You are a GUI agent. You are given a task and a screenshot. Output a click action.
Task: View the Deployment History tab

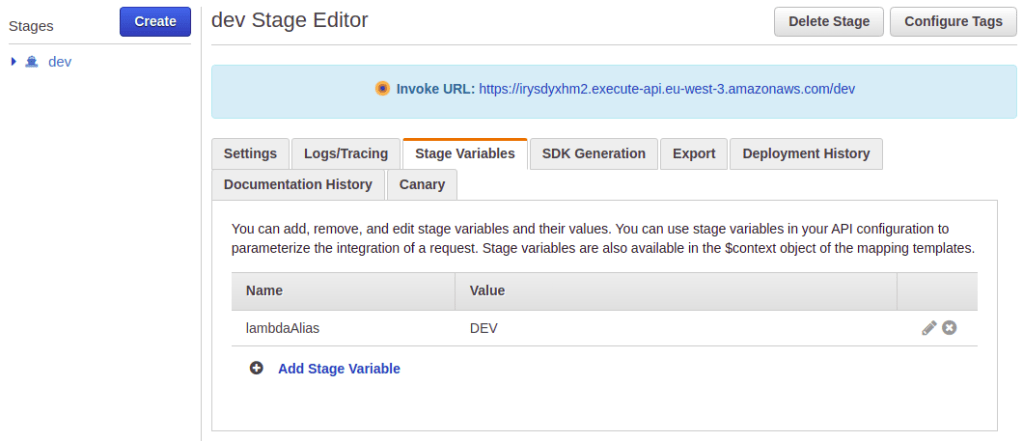[x=806, y=153]
